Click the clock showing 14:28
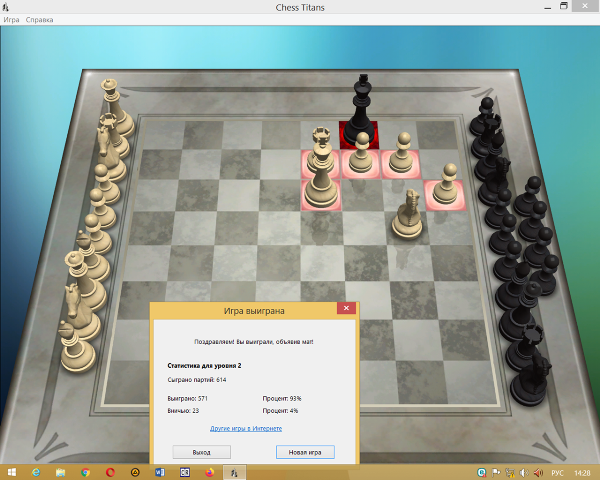Image resolution: width=600 pixels, height=480 pixels. [582, 472]
